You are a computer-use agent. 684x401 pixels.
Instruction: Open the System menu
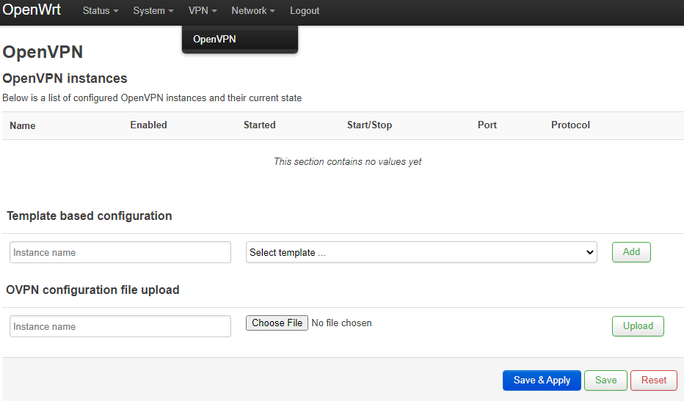coord(153,11)
